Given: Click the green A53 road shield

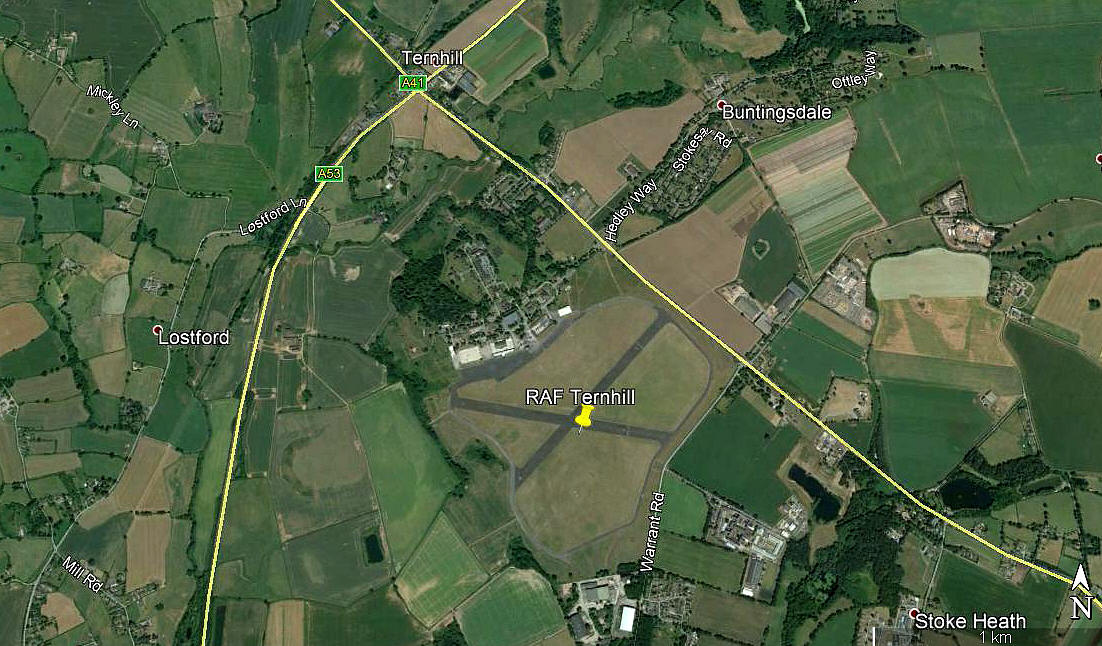Looking at the screenshot, I should tap(329, 173).
